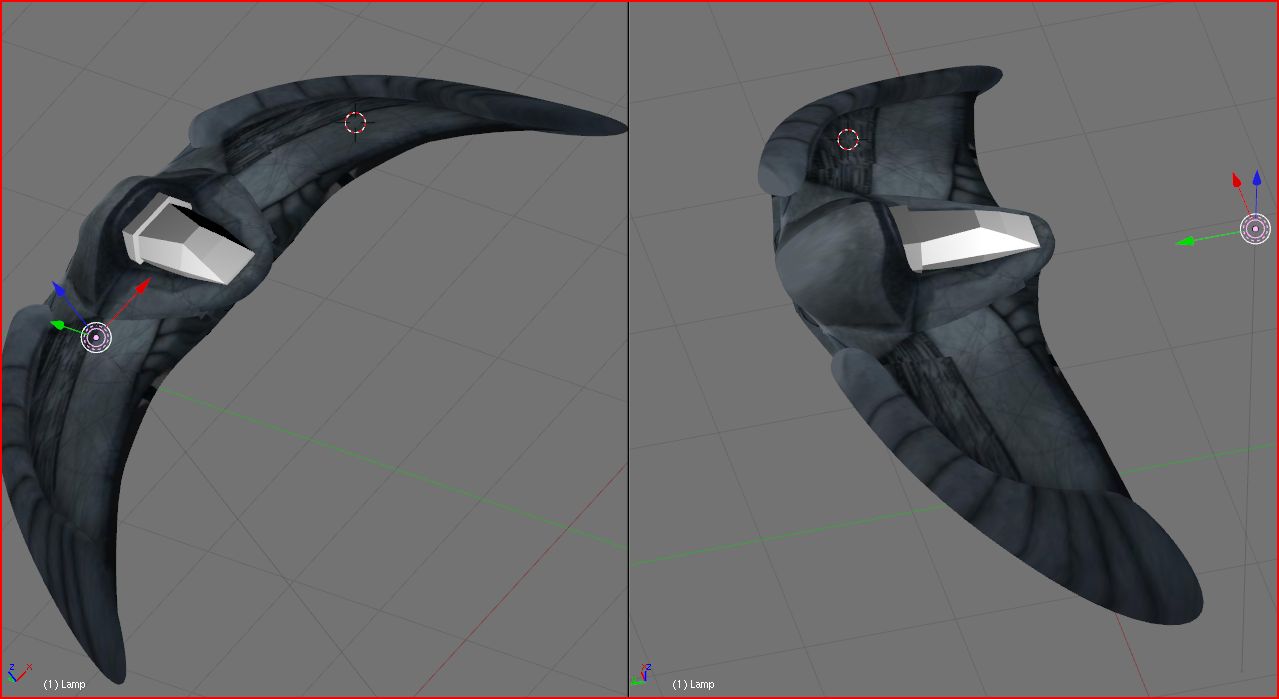Click the vertical divider between the two viewports
Image resolution: width=1279 pixels, height=699 pixels.
(x=628, y=350)
